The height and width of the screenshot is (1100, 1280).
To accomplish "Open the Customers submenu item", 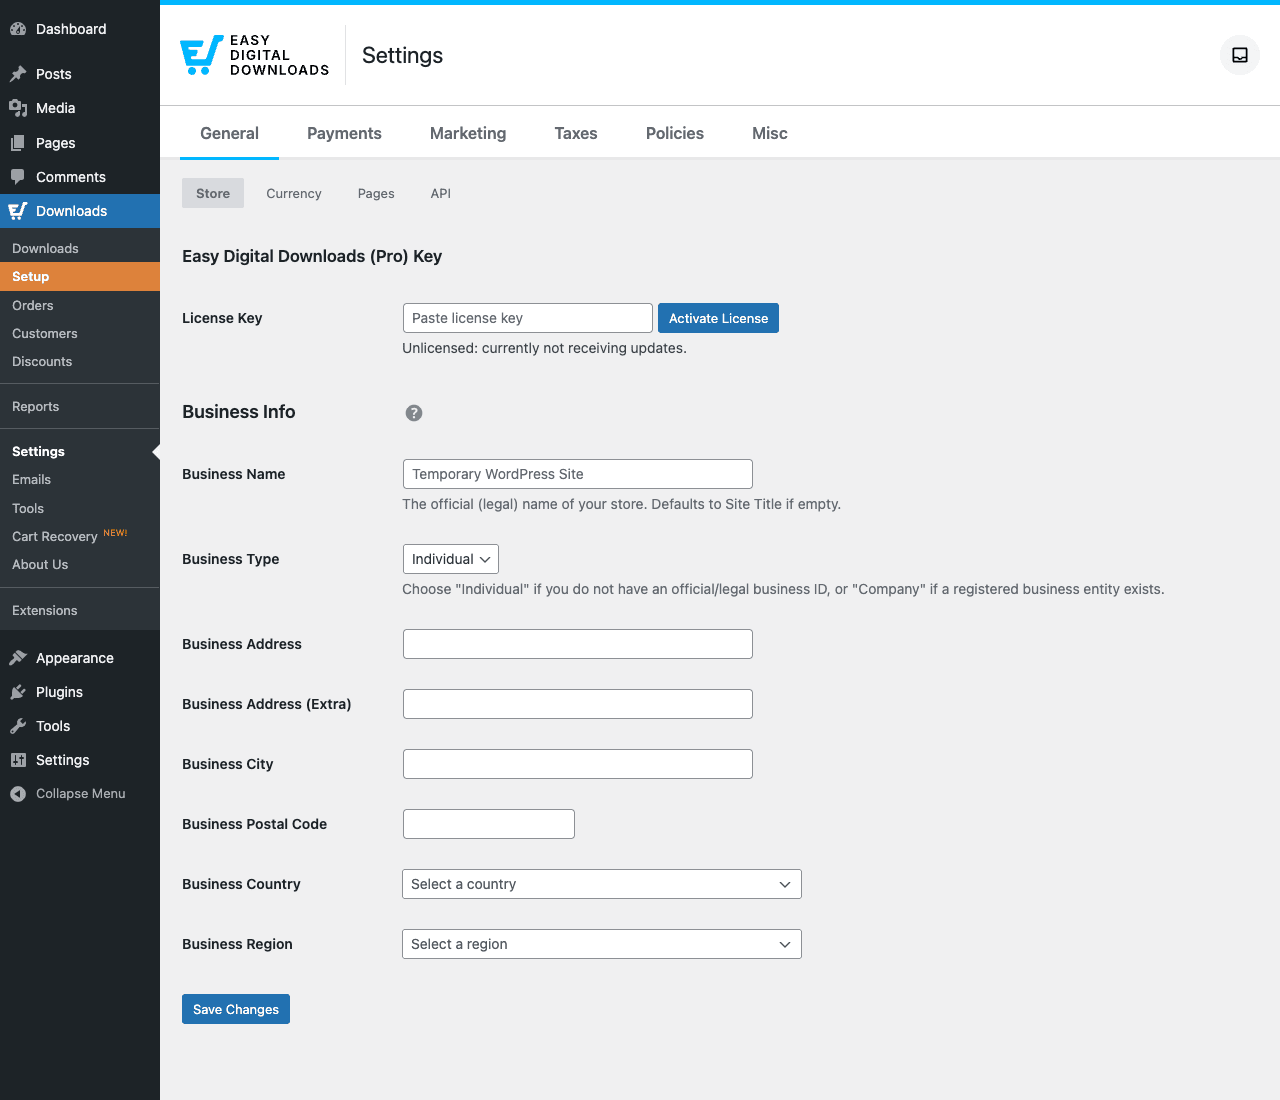I will [80, 333].
